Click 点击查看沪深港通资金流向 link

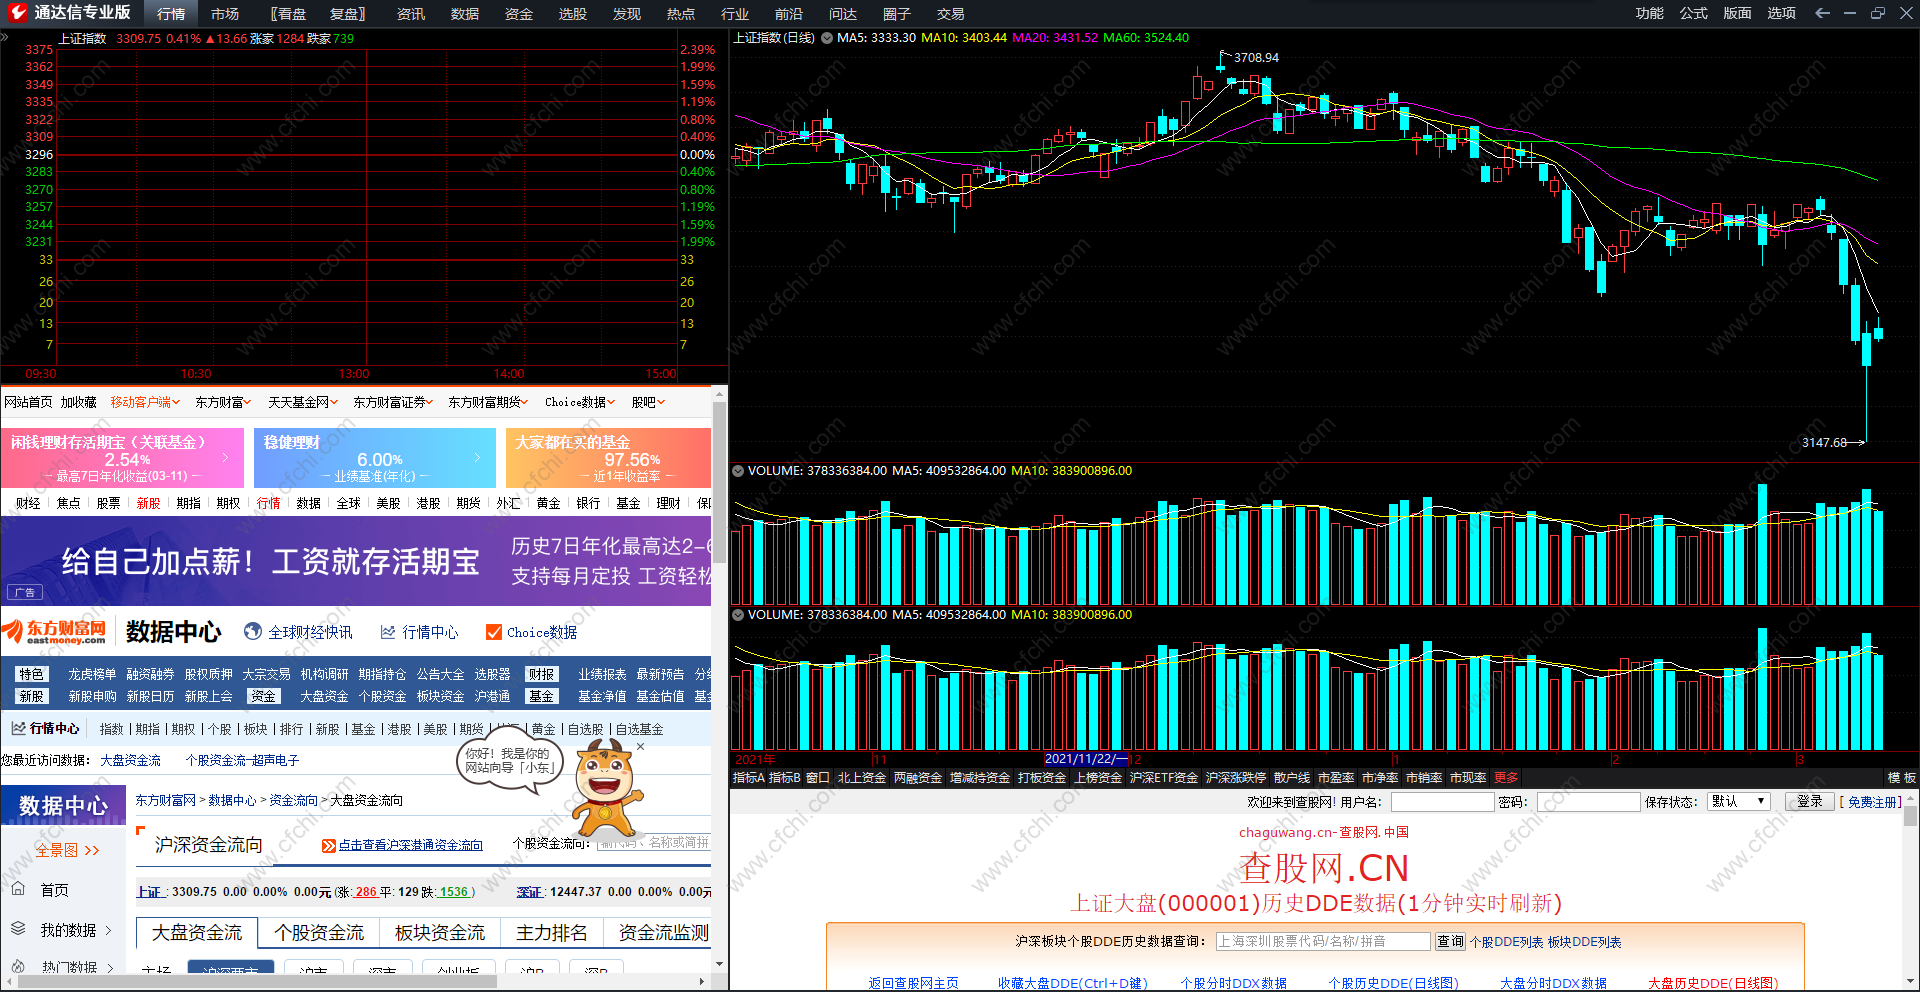(x=411, y=846)
